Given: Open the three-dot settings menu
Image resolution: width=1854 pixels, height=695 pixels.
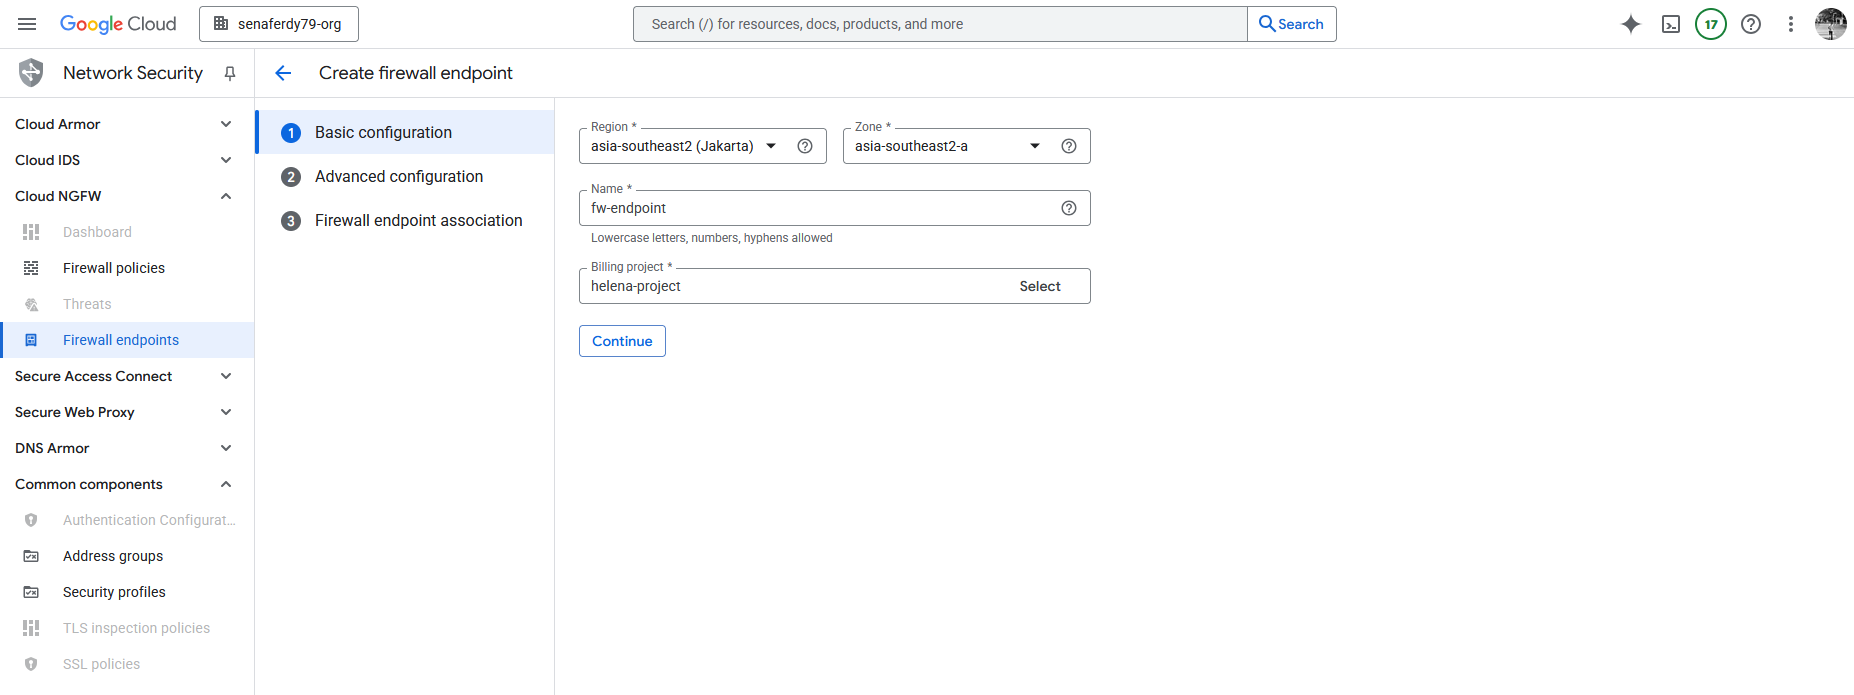Looking at the screenshot, I should [1790, 24].
